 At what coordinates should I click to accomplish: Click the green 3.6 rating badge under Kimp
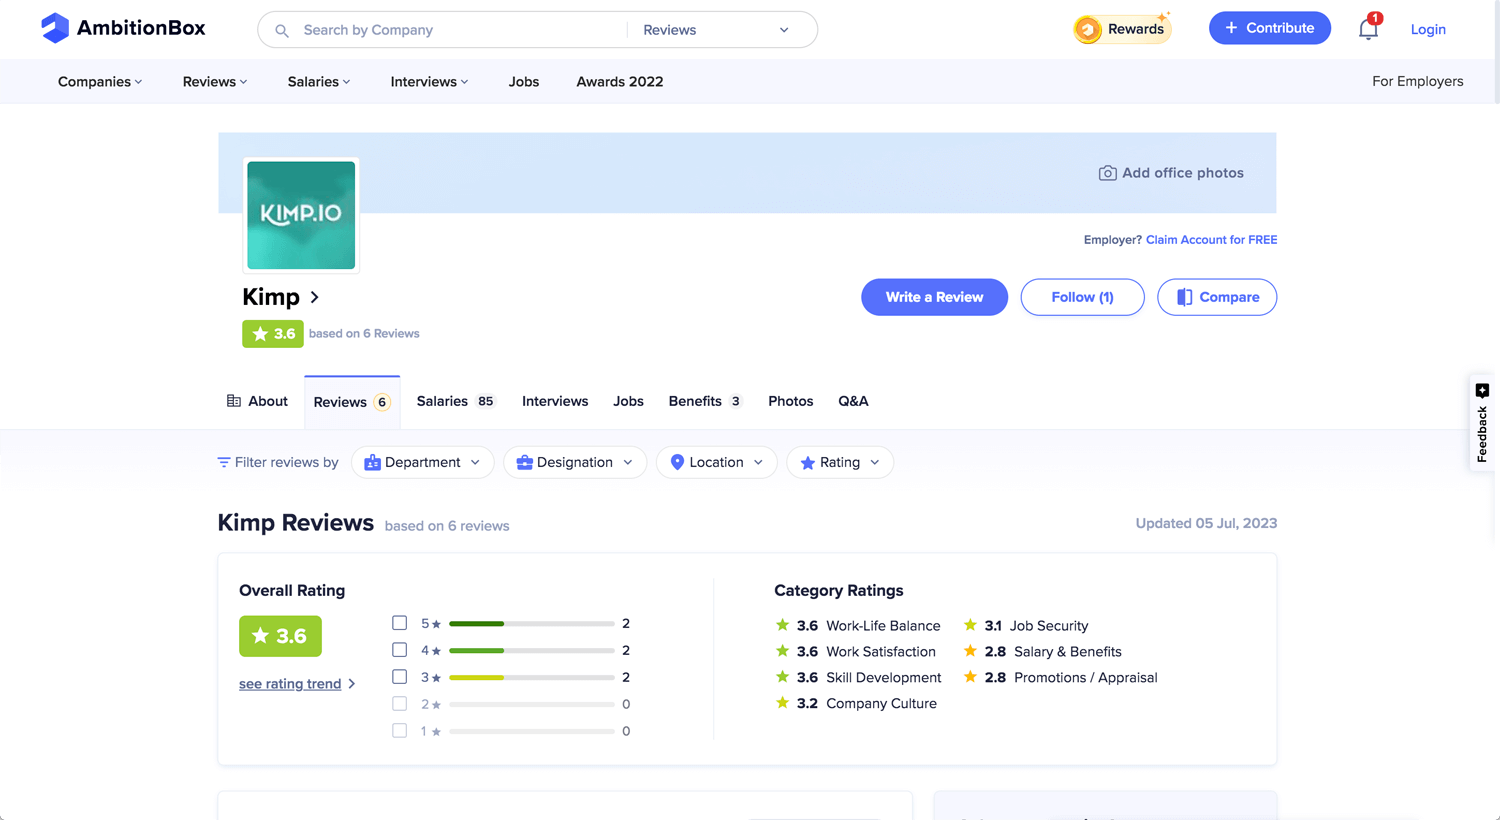pyautogui.click(x=272, y=334)
